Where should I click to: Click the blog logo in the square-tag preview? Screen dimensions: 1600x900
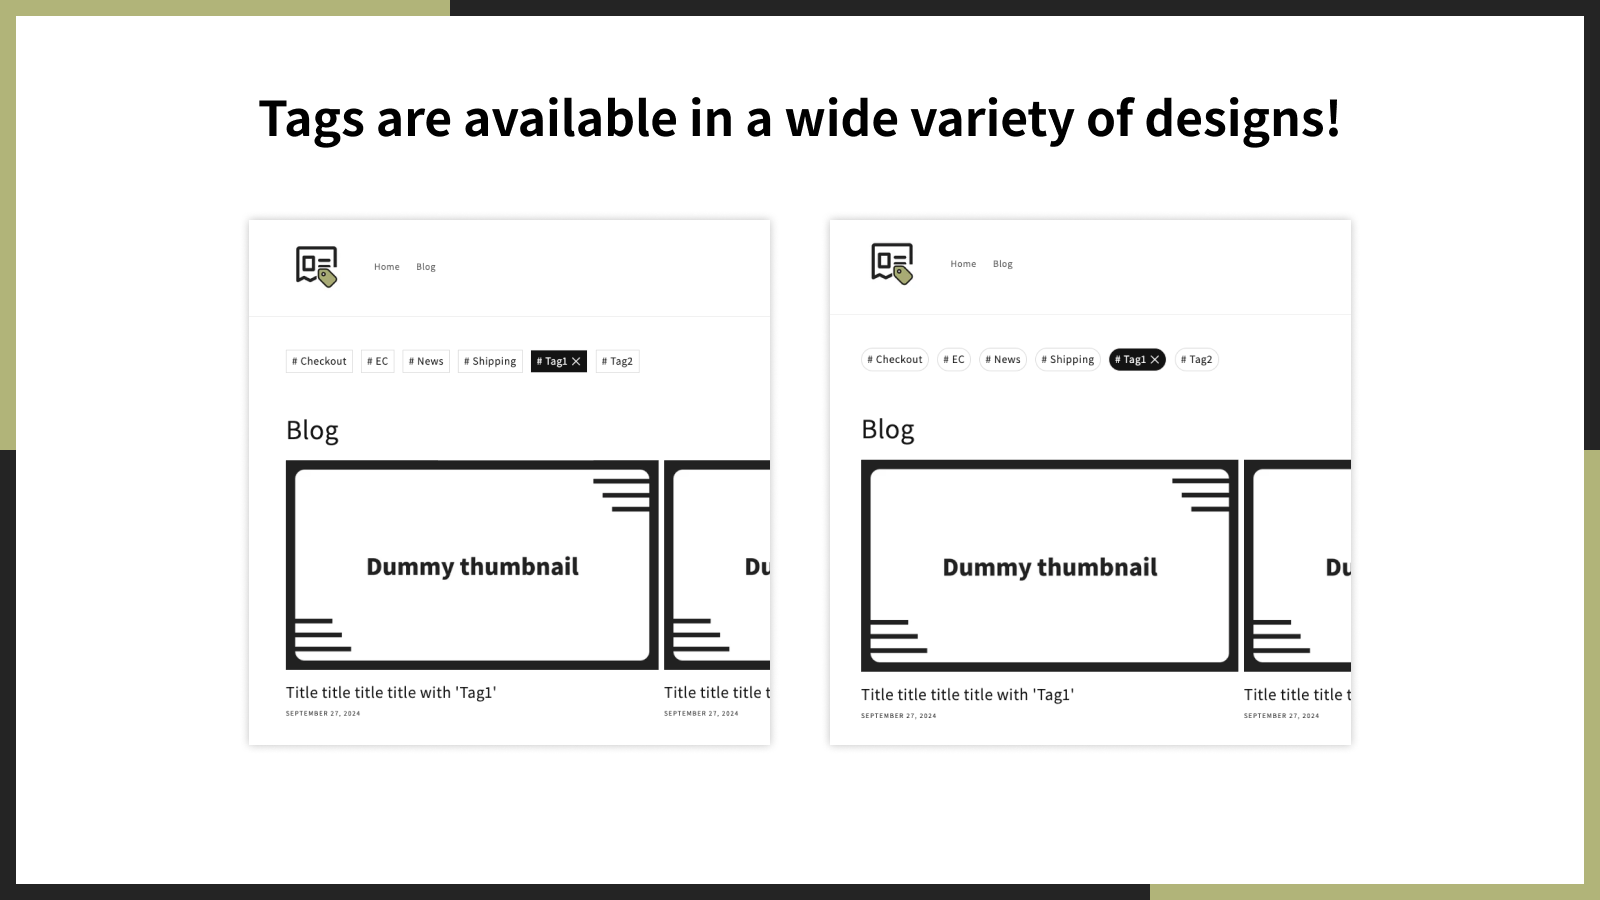[316, 266]
